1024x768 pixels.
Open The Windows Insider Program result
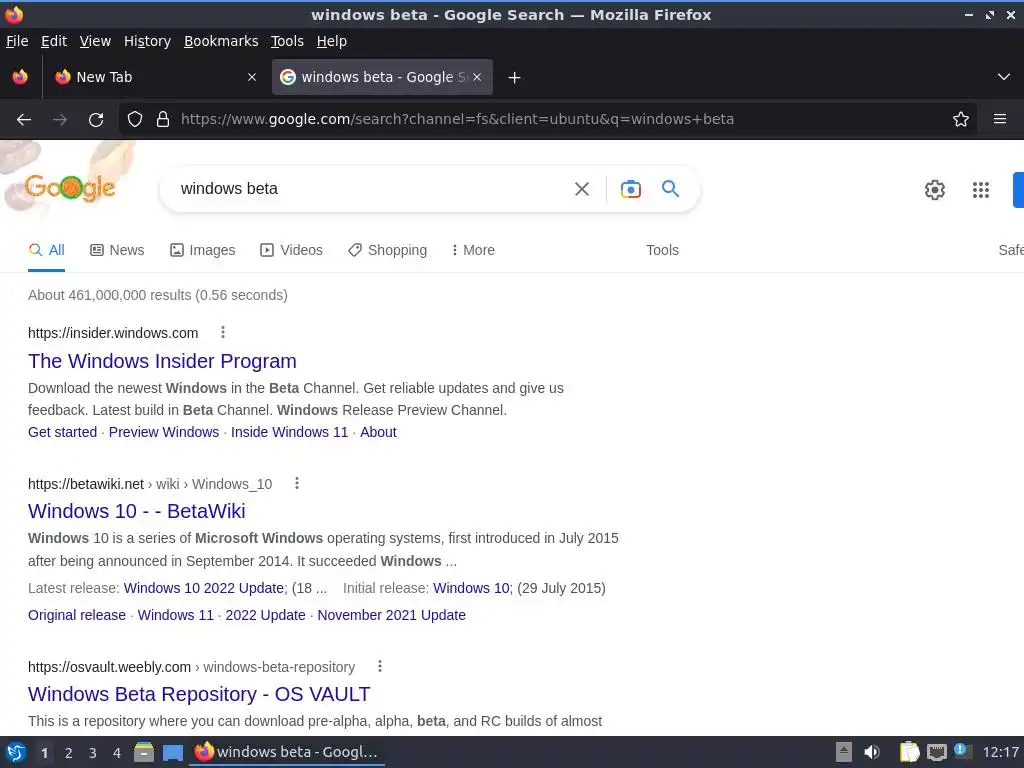pos(162,361)
